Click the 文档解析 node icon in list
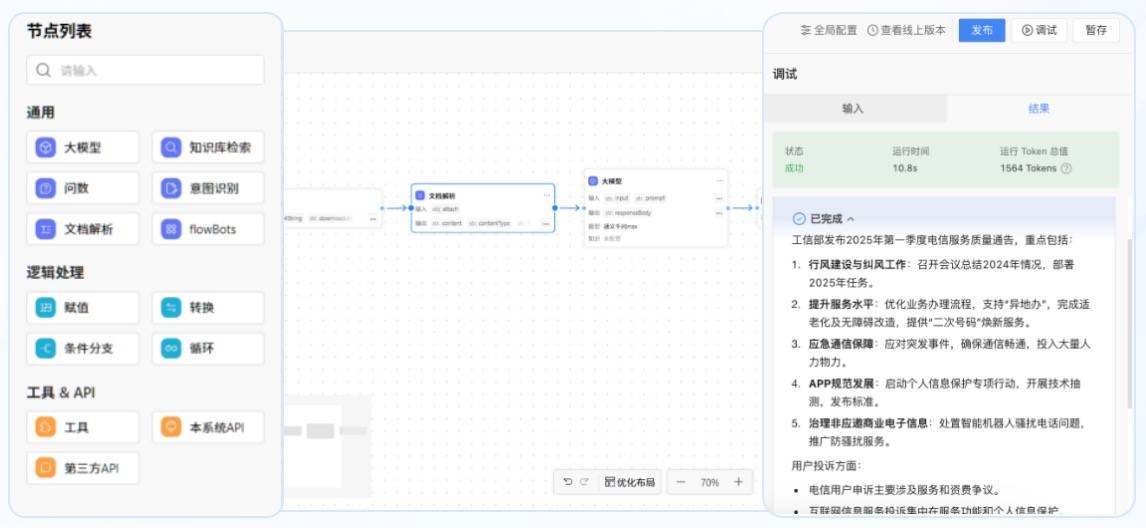 click(x=45, y=230)
